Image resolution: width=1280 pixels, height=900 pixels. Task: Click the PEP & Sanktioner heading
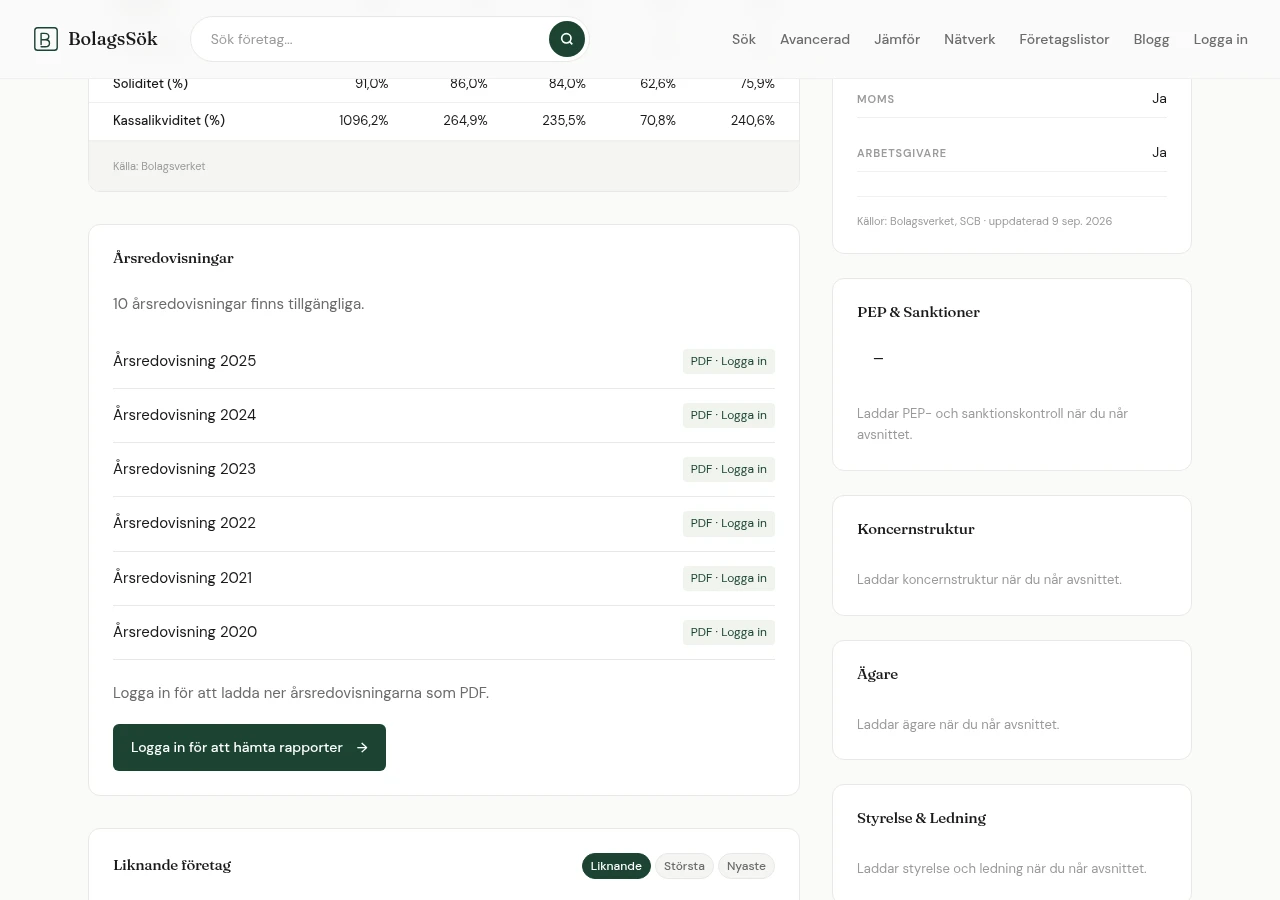pos(918,312)
